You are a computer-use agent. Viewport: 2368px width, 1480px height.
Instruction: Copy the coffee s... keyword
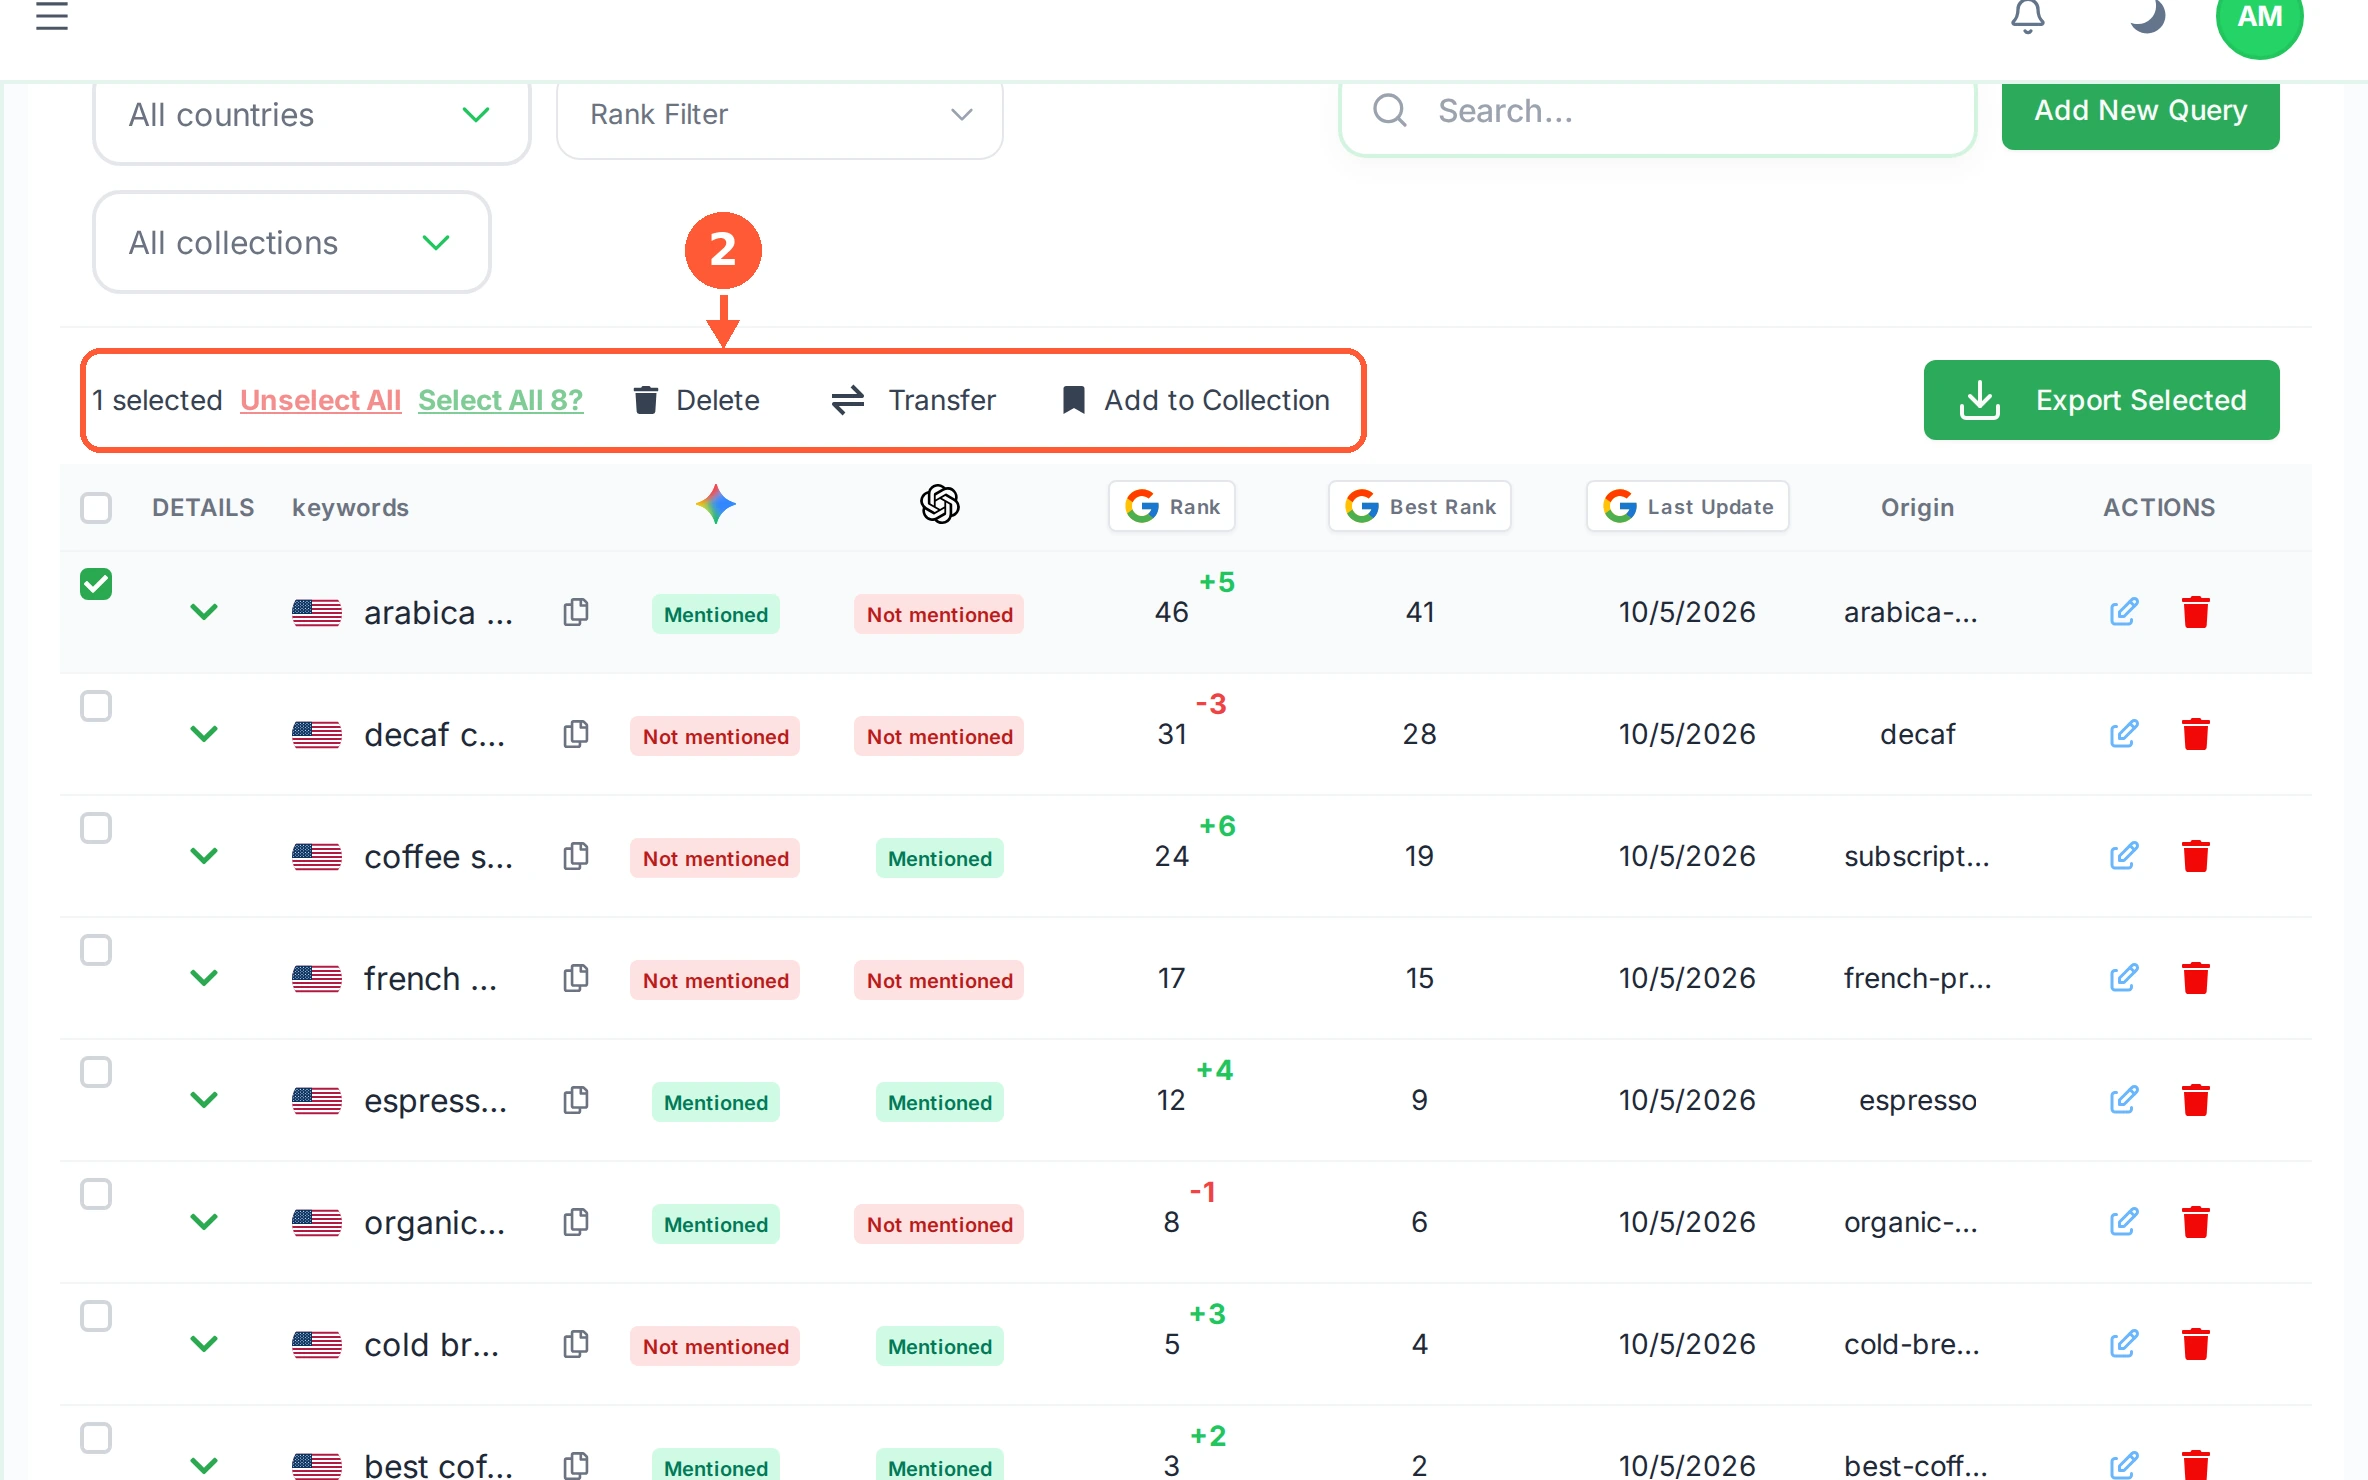tap(576, 856)
